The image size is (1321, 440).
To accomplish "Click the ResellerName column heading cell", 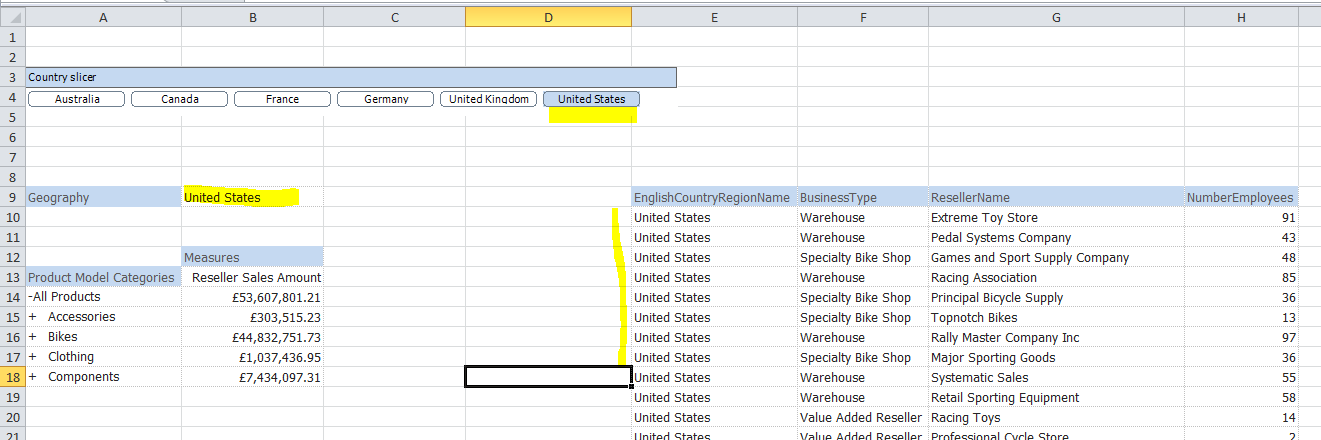I will tap(1056, 198).
